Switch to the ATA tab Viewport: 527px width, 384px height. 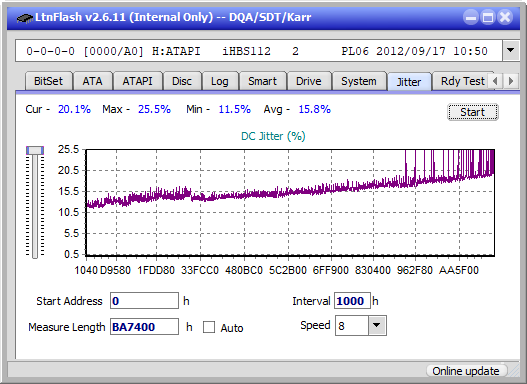pyautogui.click(x=92, y=81)
